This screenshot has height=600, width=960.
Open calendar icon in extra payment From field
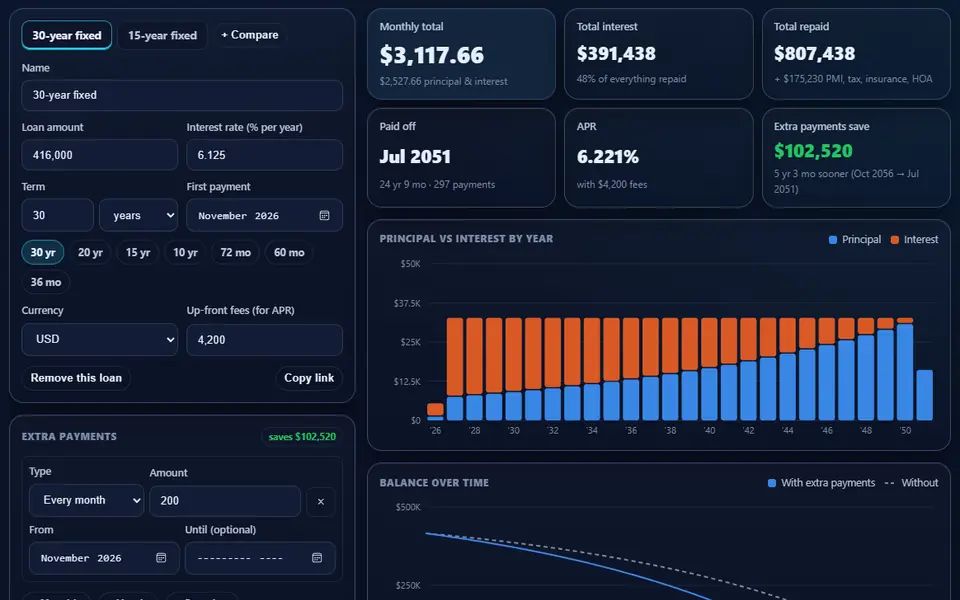[161, 558]
